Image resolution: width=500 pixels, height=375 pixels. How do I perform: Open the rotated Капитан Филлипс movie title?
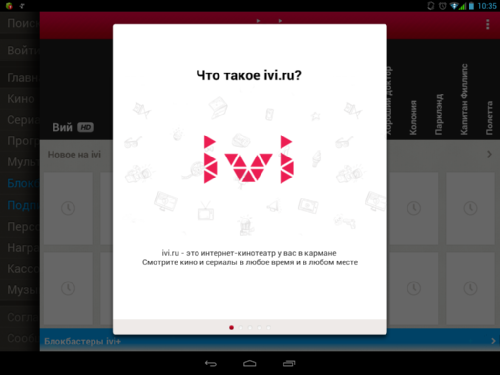[x=464, y=99]
